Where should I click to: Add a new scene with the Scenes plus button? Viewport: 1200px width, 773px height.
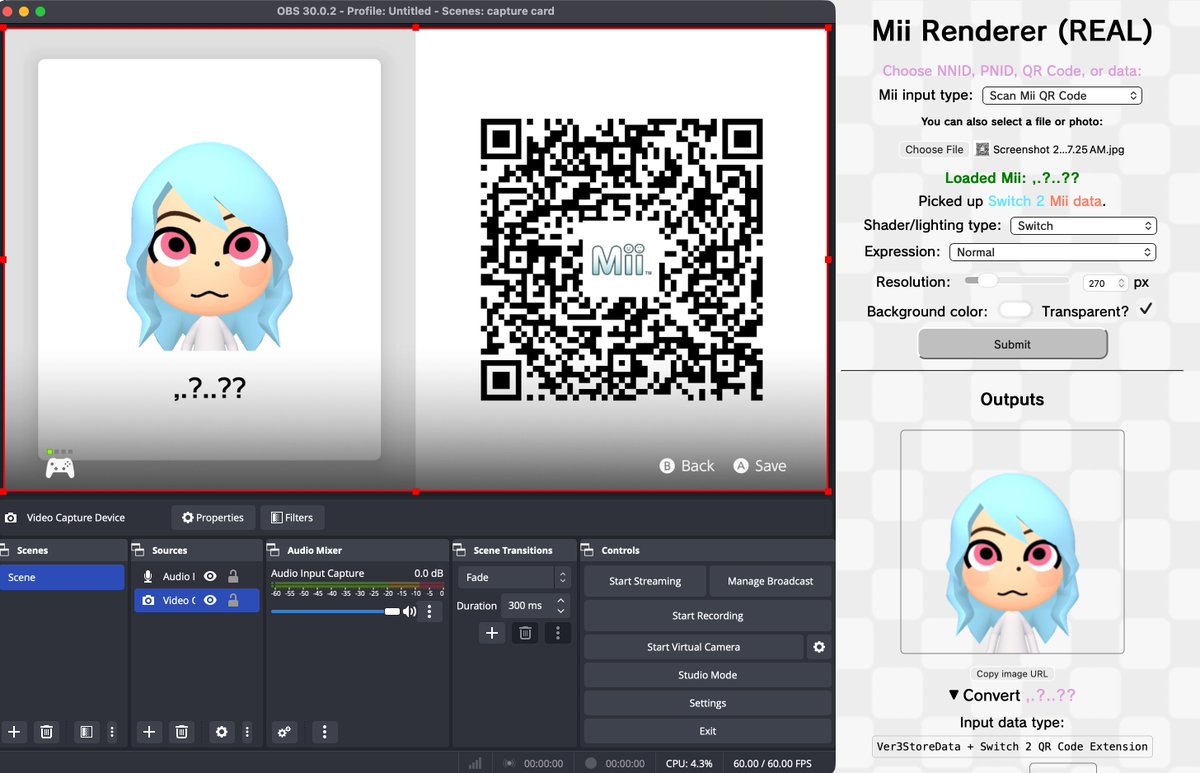pos(14,732)
